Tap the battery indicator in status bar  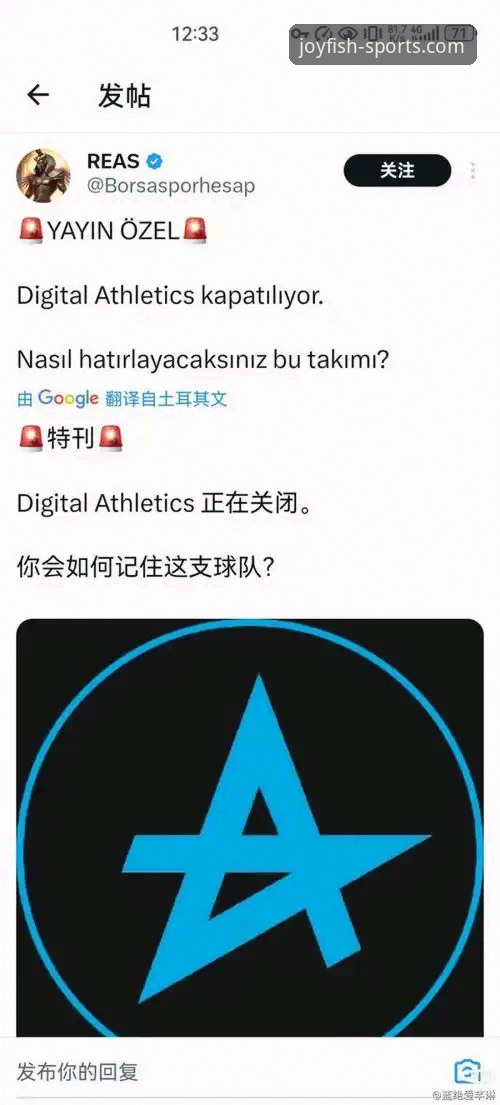pos(462,32)
